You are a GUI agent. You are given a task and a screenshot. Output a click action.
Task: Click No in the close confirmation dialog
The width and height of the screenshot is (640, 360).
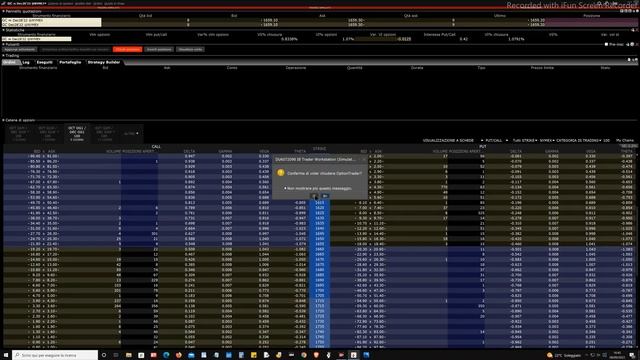pyautogui.click(x=325, y=196)
